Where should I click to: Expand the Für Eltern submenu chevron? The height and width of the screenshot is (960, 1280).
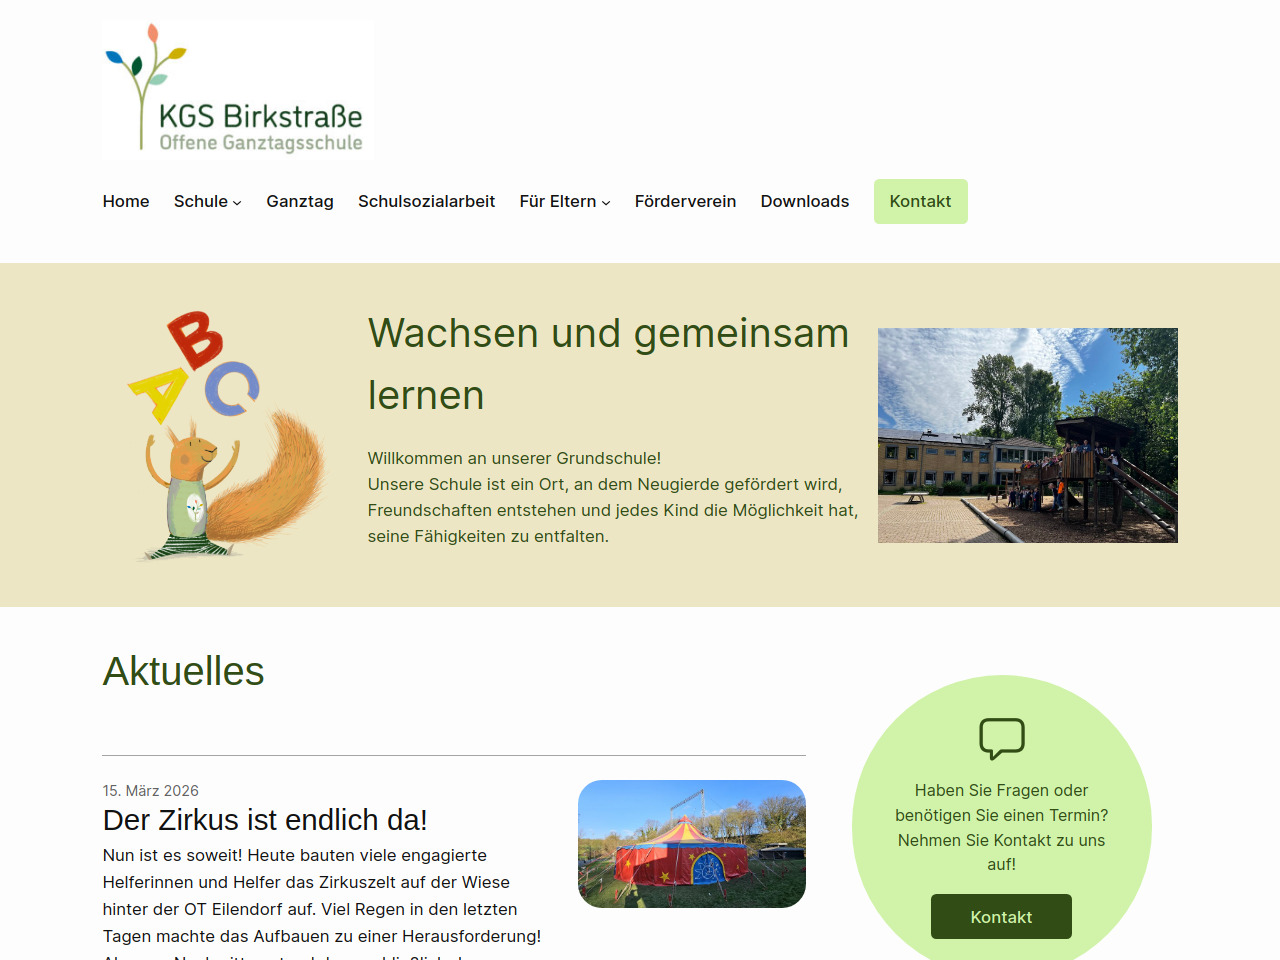coord(606,203)
